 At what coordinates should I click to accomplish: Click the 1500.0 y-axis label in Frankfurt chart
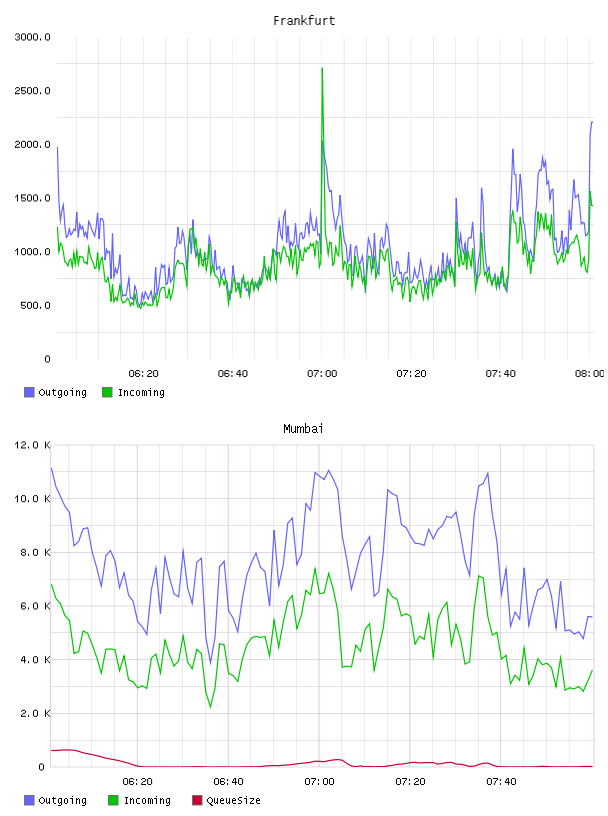point(33,198)
